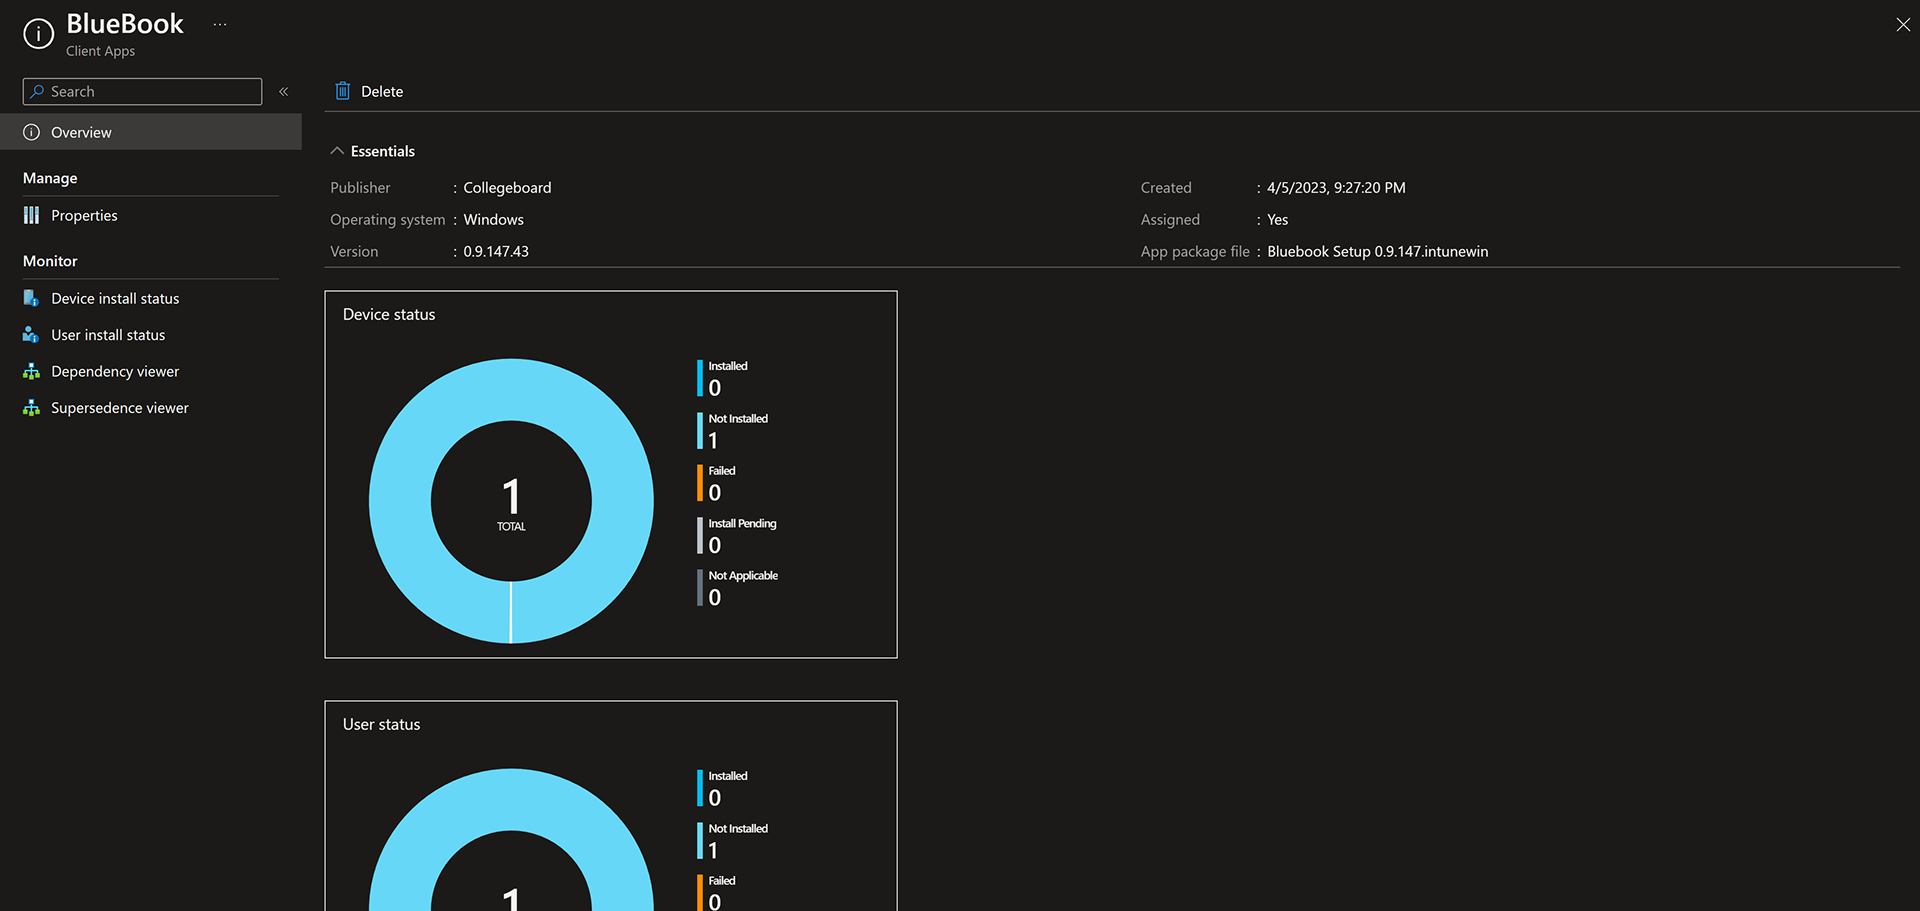Click the Supersedence viewer hierarchy icon

point(31,408)
